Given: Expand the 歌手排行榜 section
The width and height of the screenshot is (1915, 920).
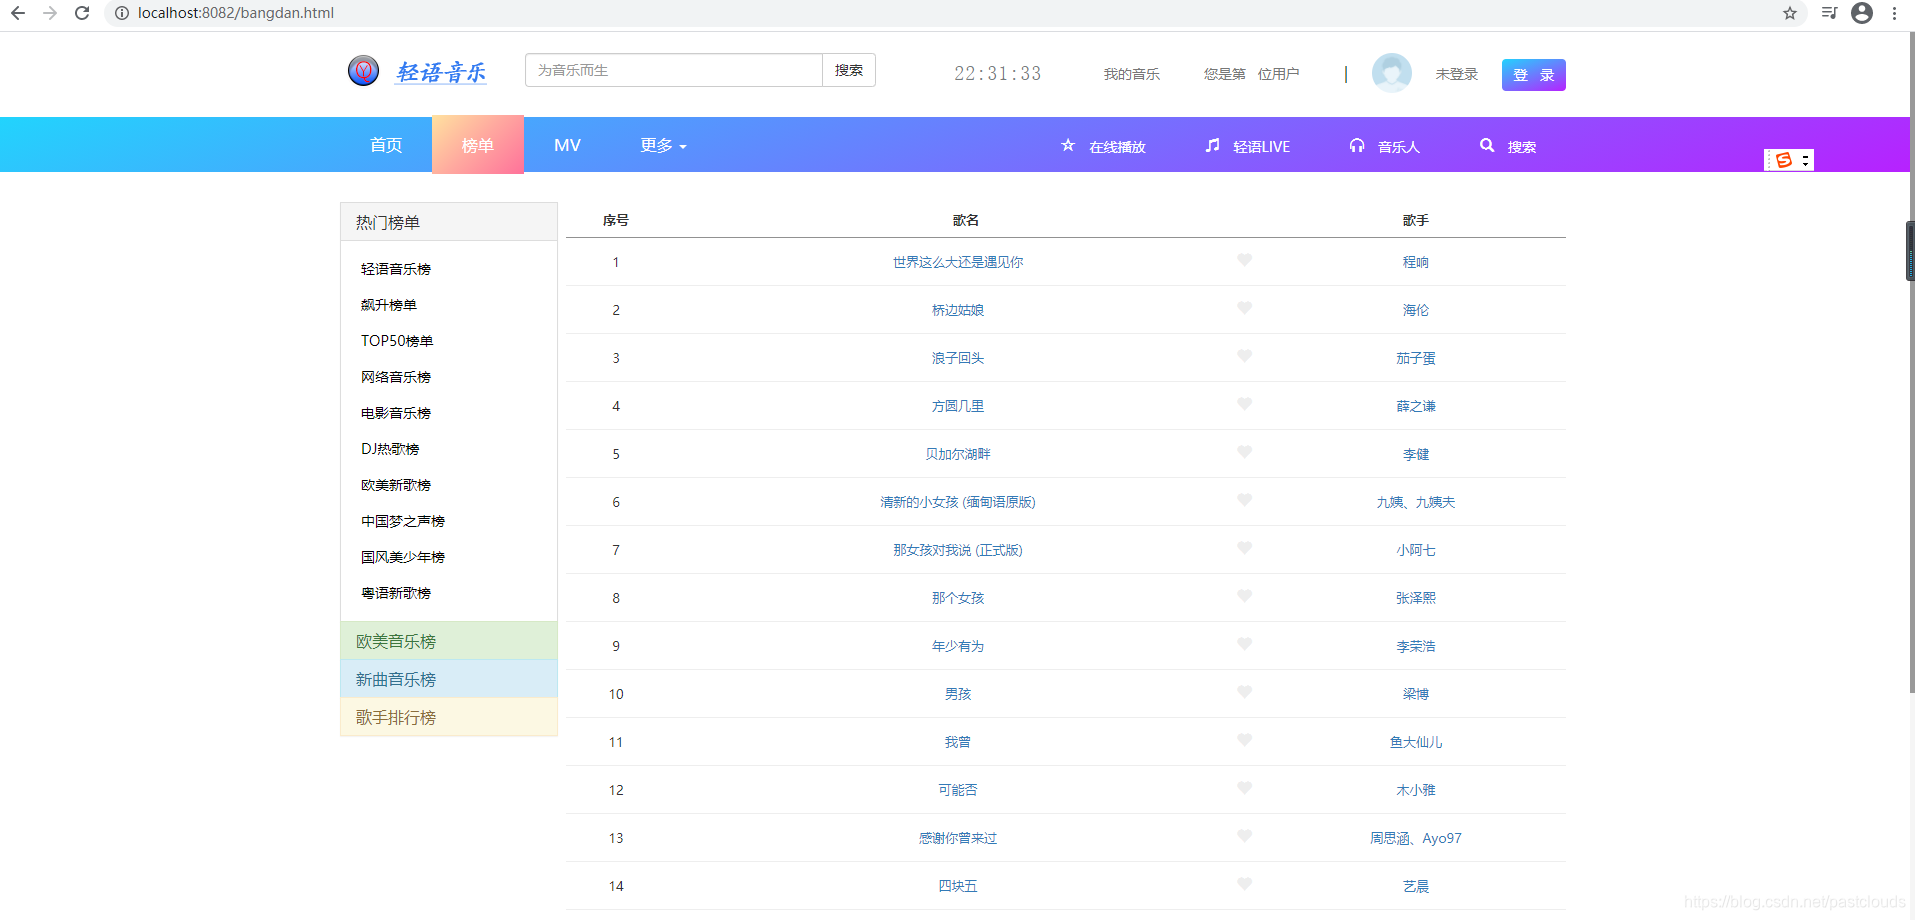Looking at the screenshot, I should click(x=449, y=717).
